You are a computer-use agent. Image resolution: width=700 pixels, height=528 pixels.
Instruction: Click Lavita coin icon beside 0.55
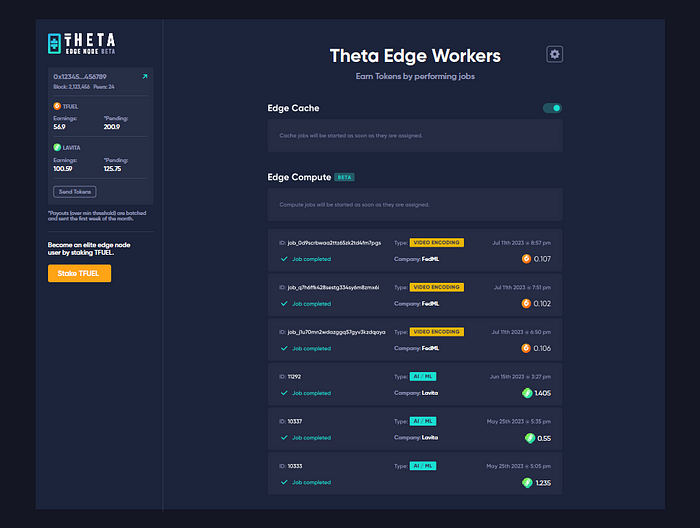click(x=530, y=438)
